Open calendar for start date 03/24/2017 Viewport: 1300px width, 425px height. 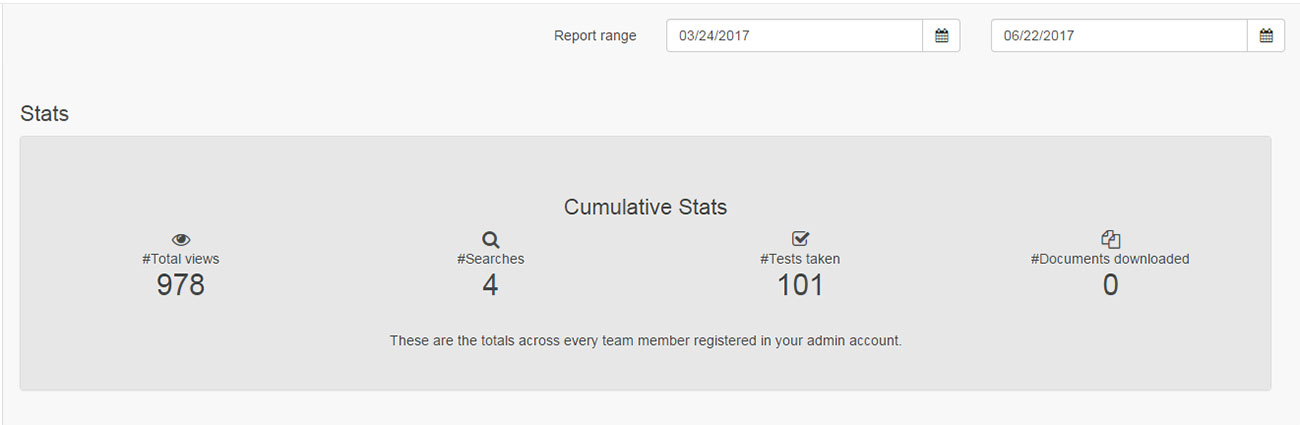point(941,36)
